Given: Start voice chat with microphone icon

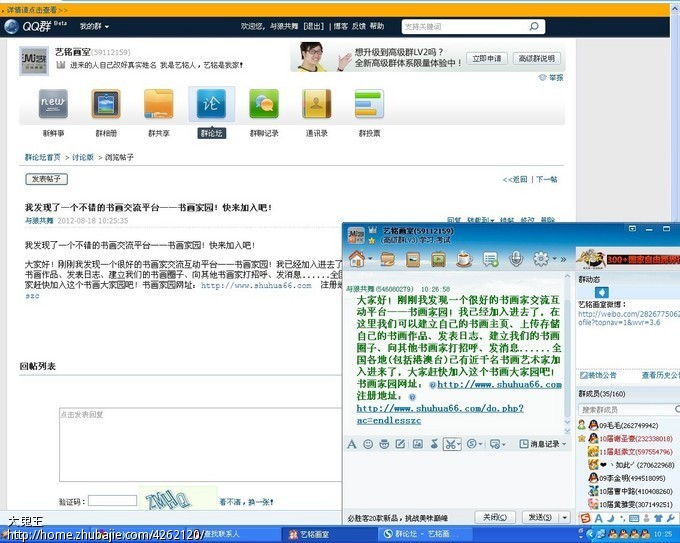Looking at the screenshot, I should pyautogui.click(x=516, y=259).
